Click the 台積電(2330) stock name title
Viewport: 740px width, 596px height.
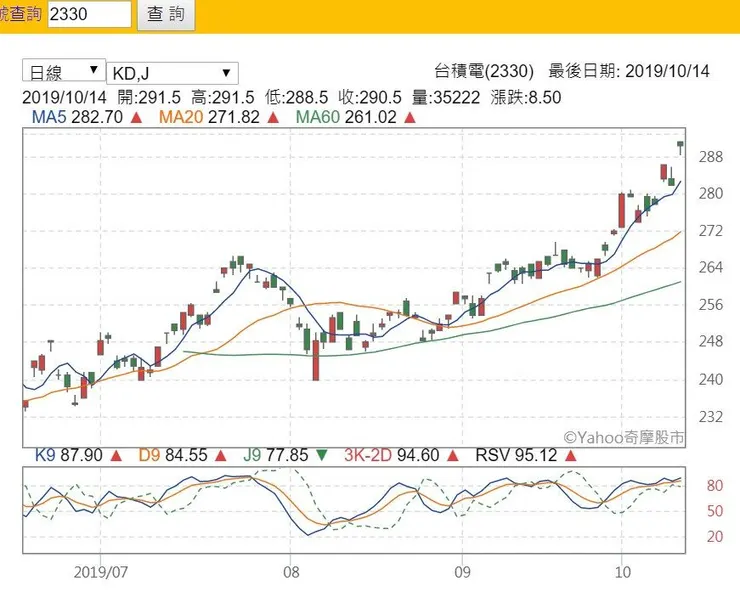[x=484, y=71]
